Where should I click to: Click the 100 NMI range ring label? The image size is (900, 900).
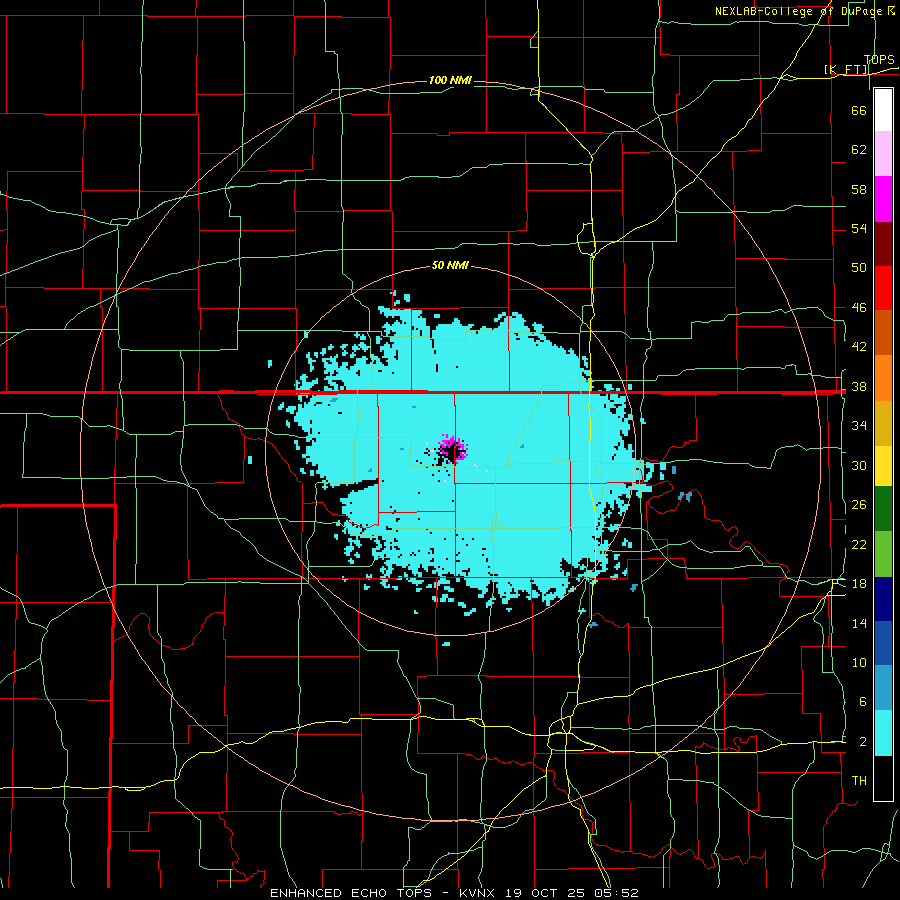450,80
